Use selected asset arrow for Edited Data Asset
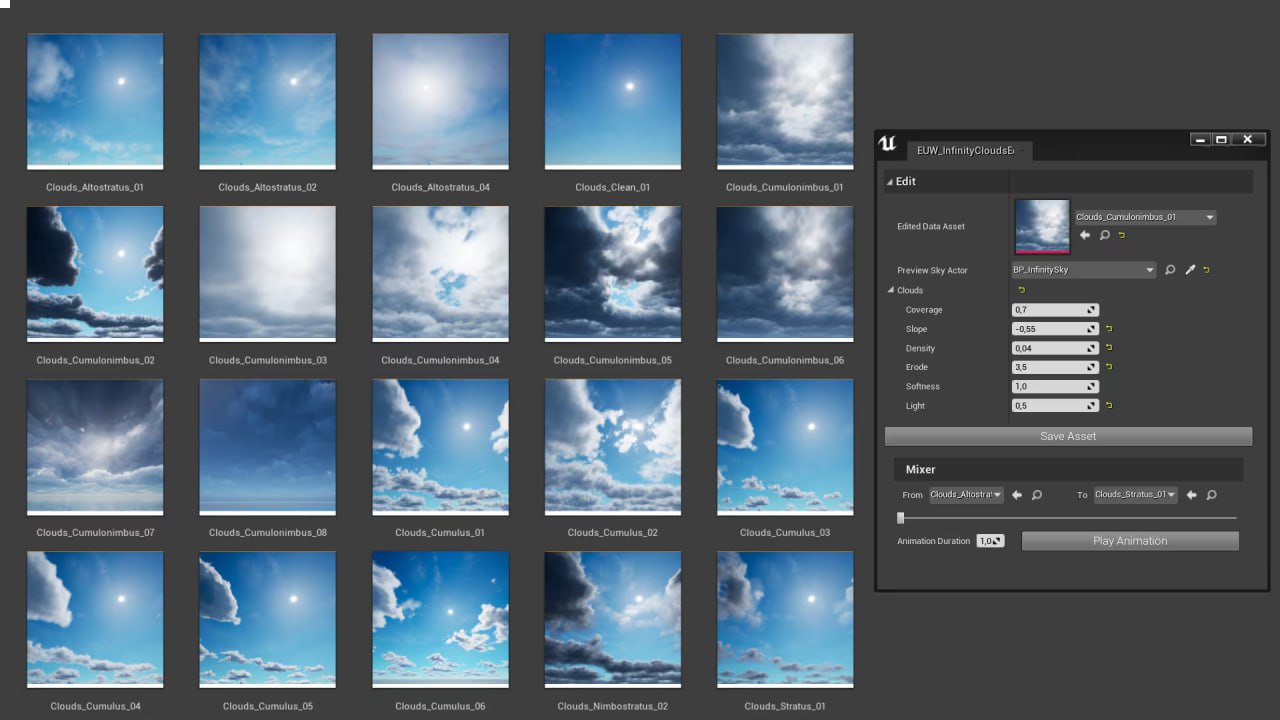1280x720 pixels. coord(1085,235)
